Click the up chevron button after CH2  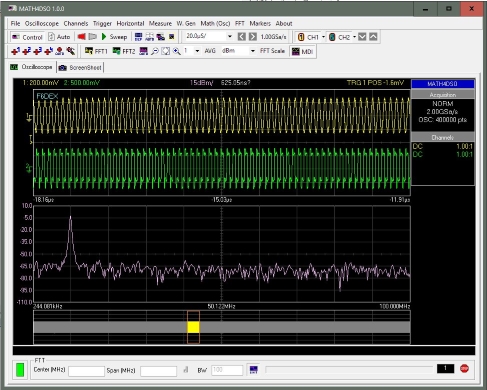point(373,37)
